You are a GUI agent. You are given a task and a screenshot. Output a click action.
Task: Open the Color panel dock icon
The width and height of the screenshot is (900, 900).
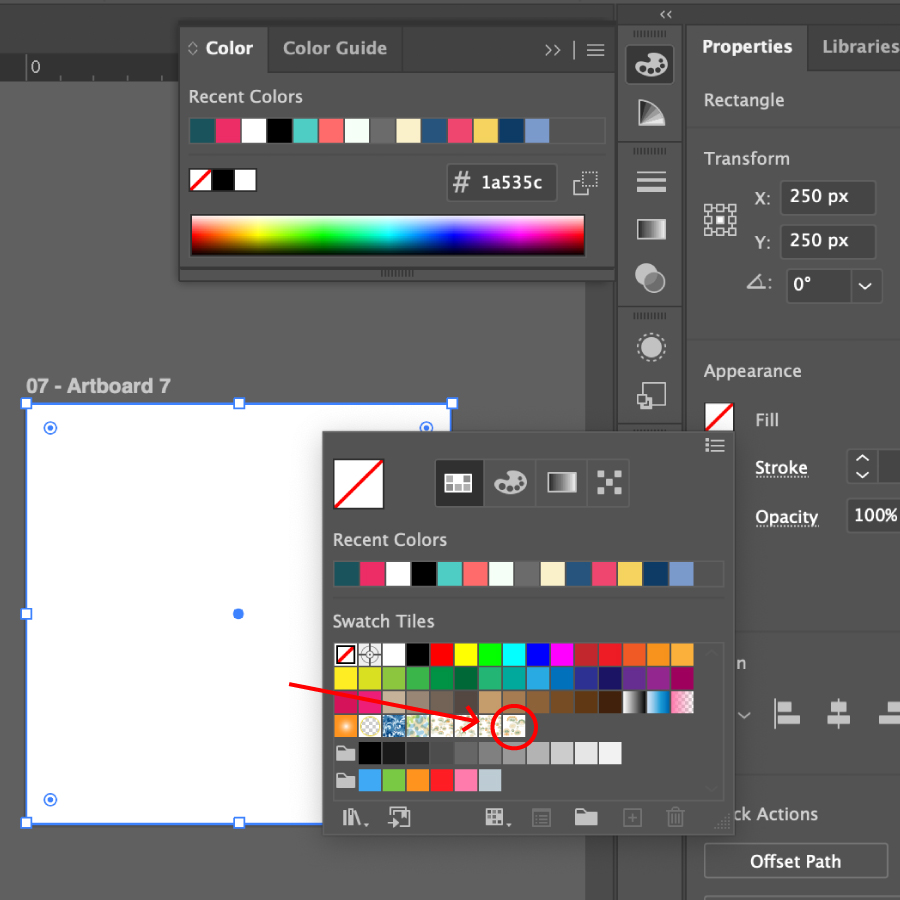[650, 64]
